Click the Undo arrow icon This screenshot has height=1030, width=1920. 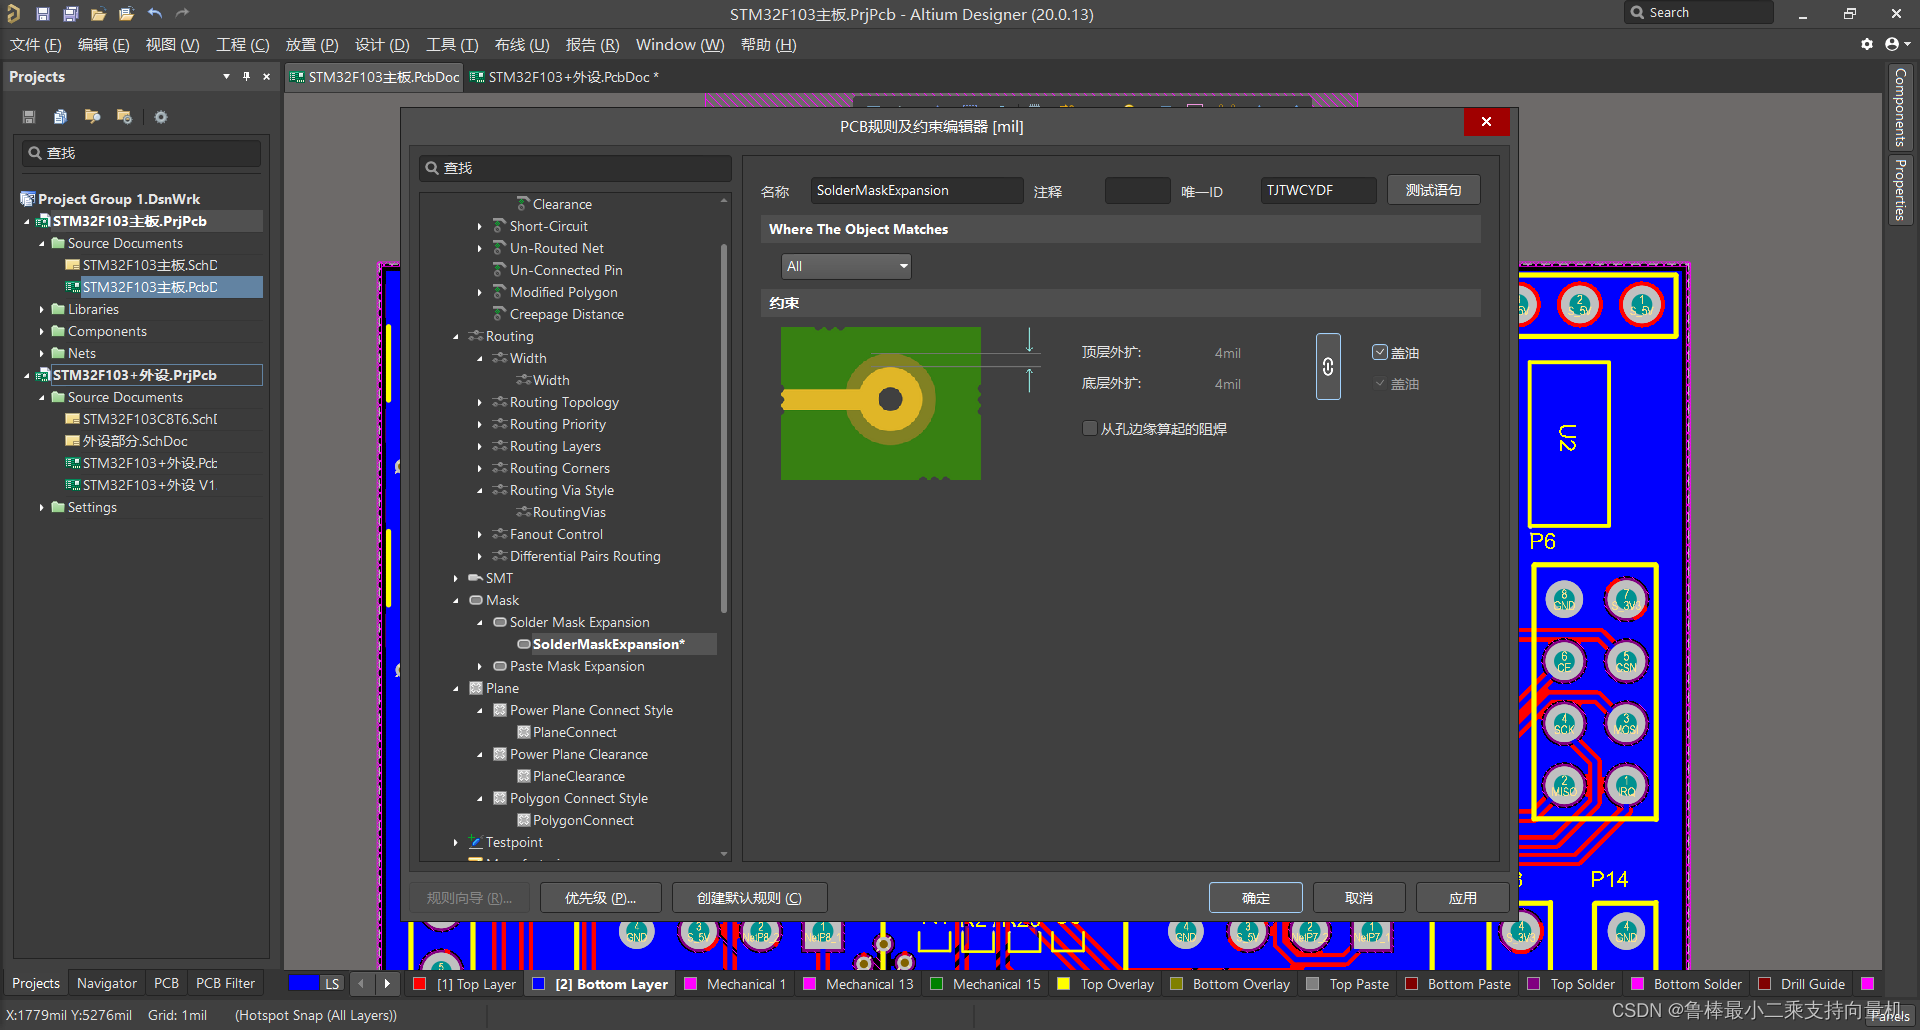(x=154, y=14)
